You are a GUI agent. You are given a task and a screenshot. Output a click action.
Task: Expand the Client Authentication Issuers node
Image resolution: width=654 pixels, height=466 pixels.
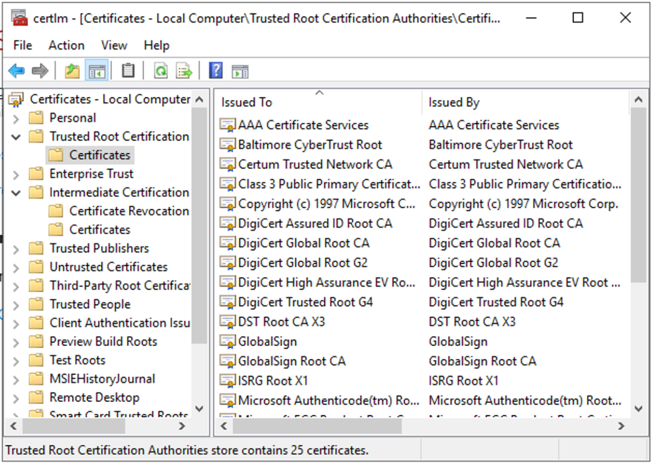tap(16, 324)
